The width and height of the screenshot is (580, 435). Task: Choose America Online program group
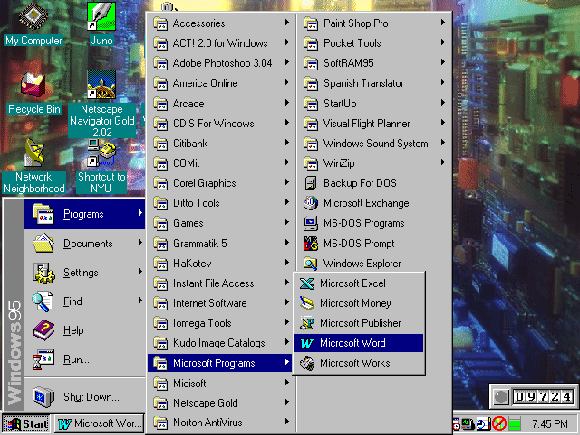point(220,83)
